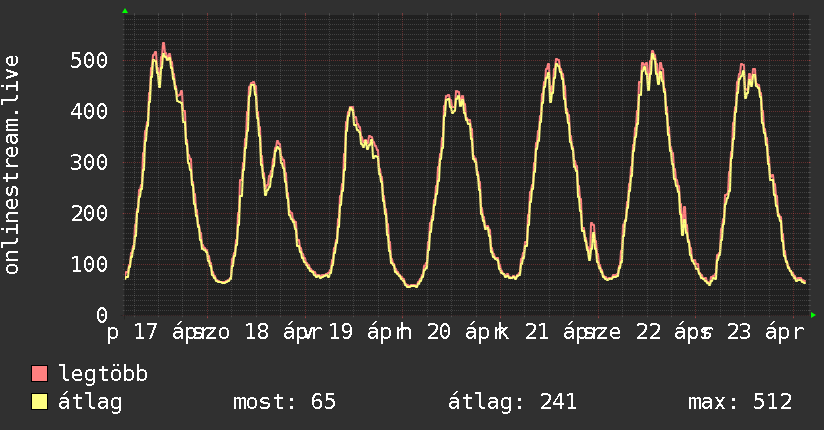Screen dimensions: 824x430
Task: Select the legtöbb legend label
Action: tap(104, 375)
